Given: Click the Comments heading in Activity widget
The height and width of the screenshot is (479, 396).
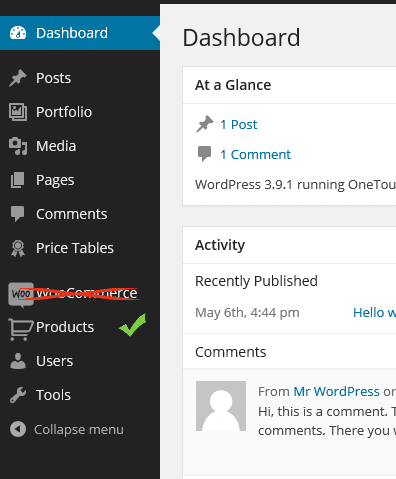Looking at the screenshot, I should [231, 352].
